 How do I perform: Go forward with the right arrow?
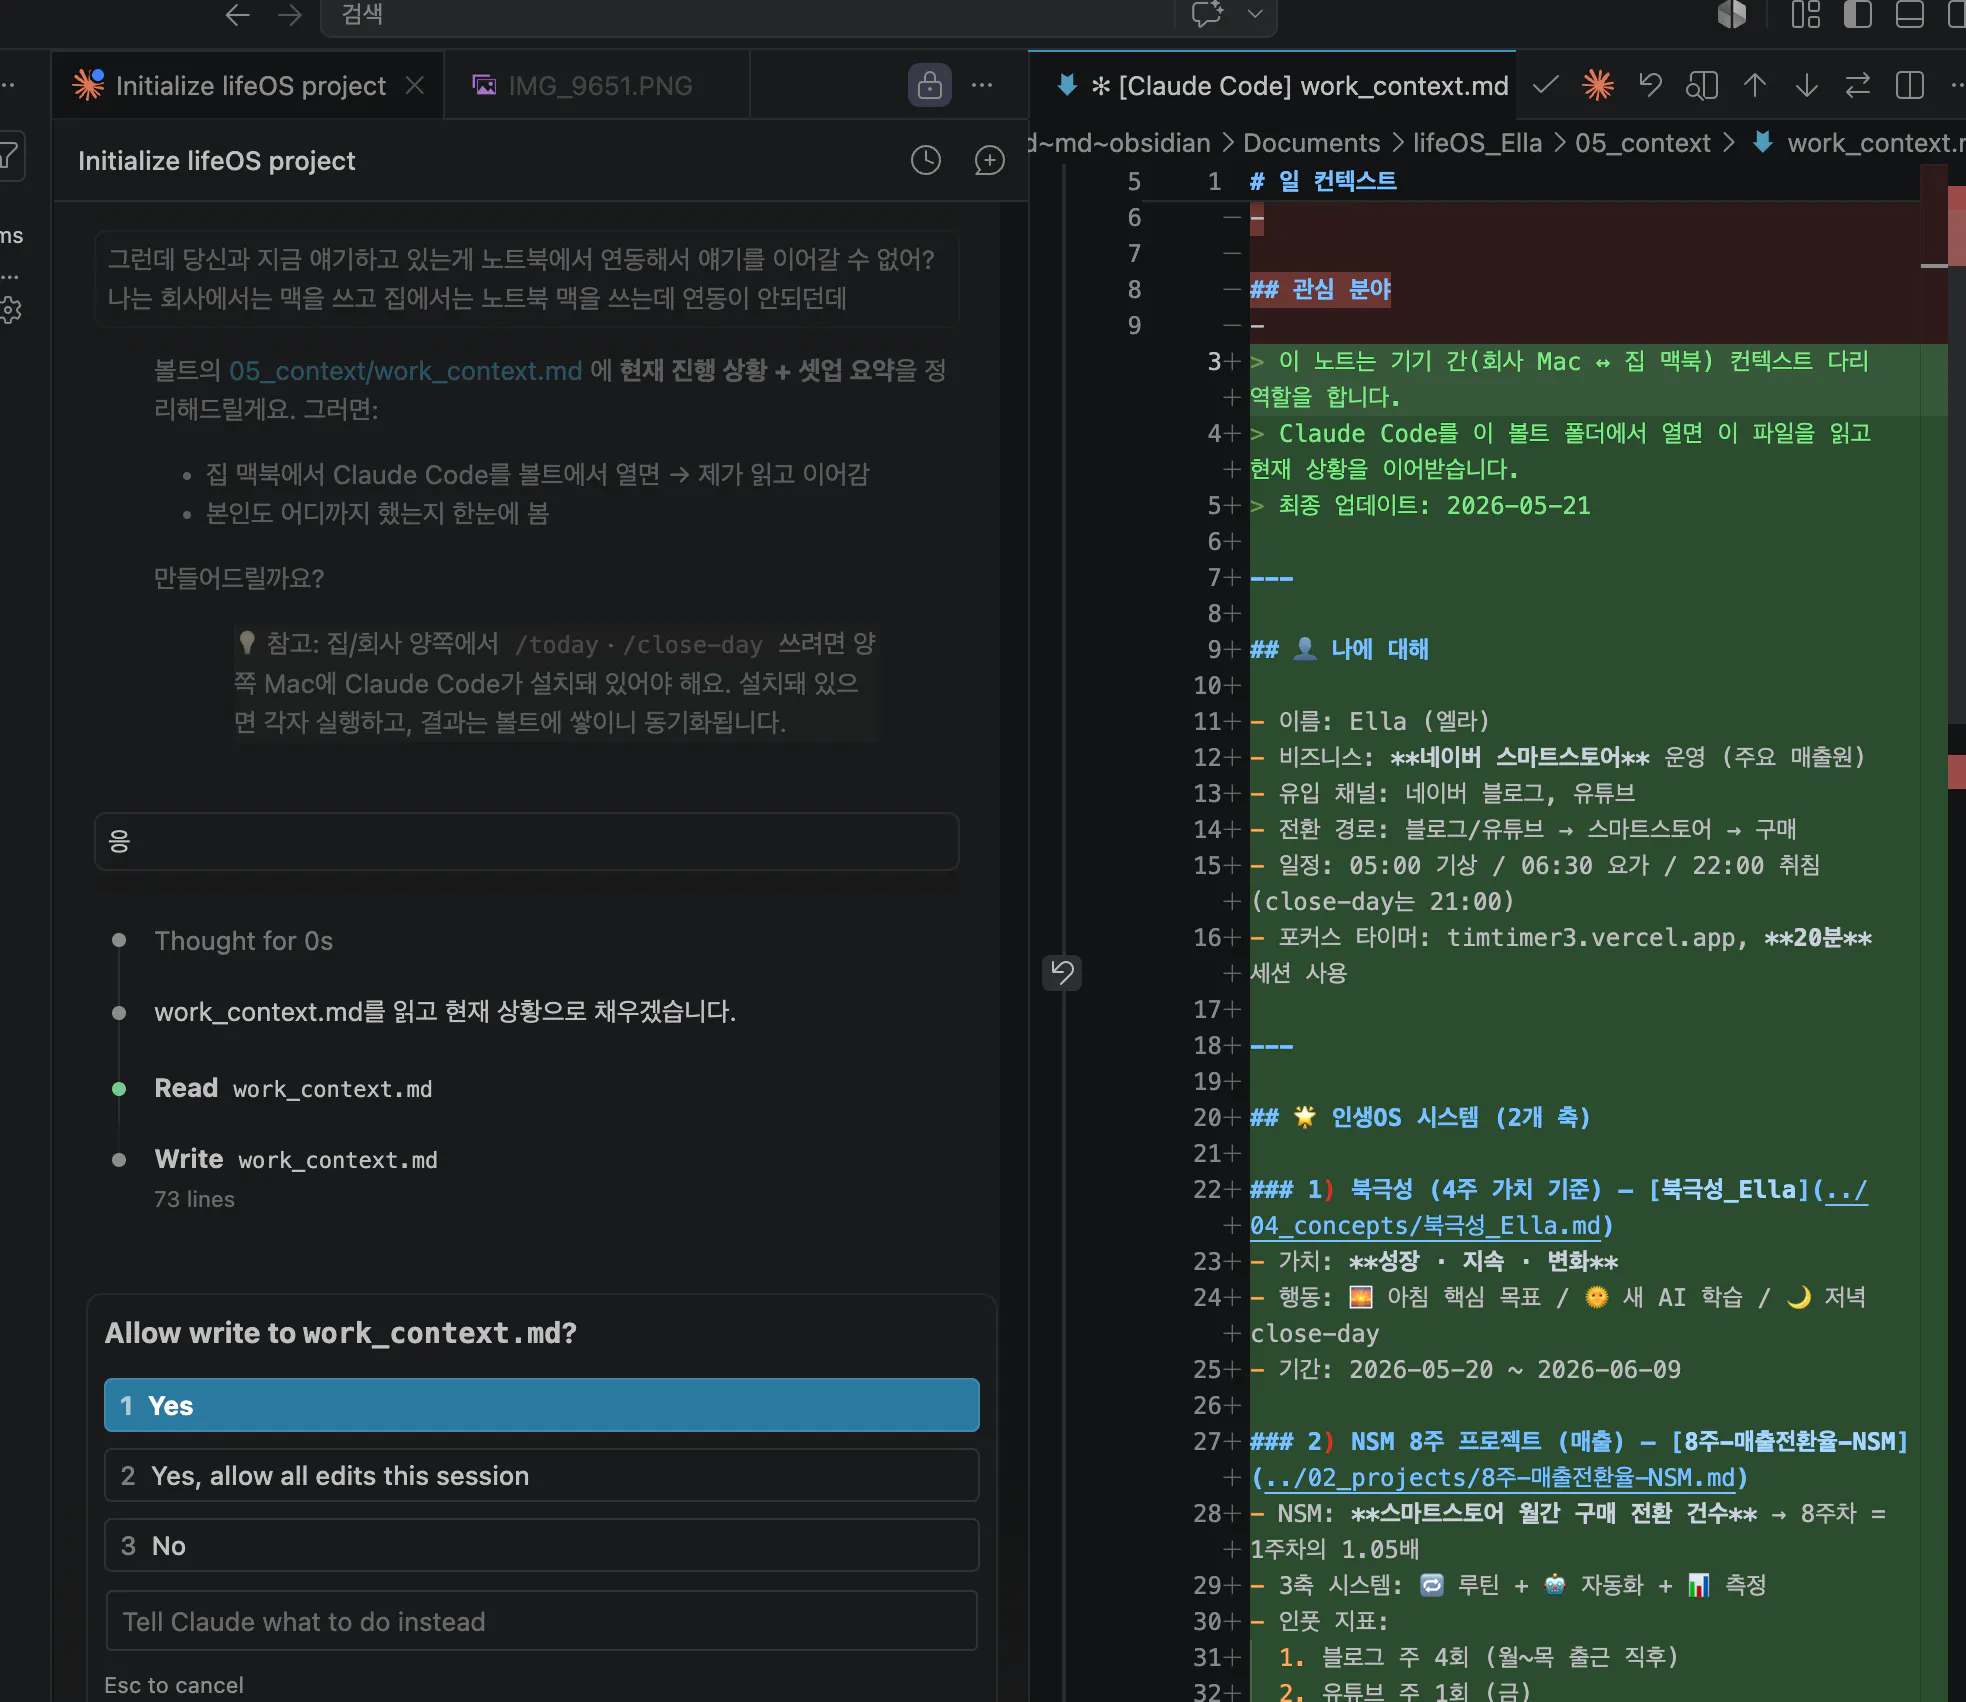tap(290, 15)
